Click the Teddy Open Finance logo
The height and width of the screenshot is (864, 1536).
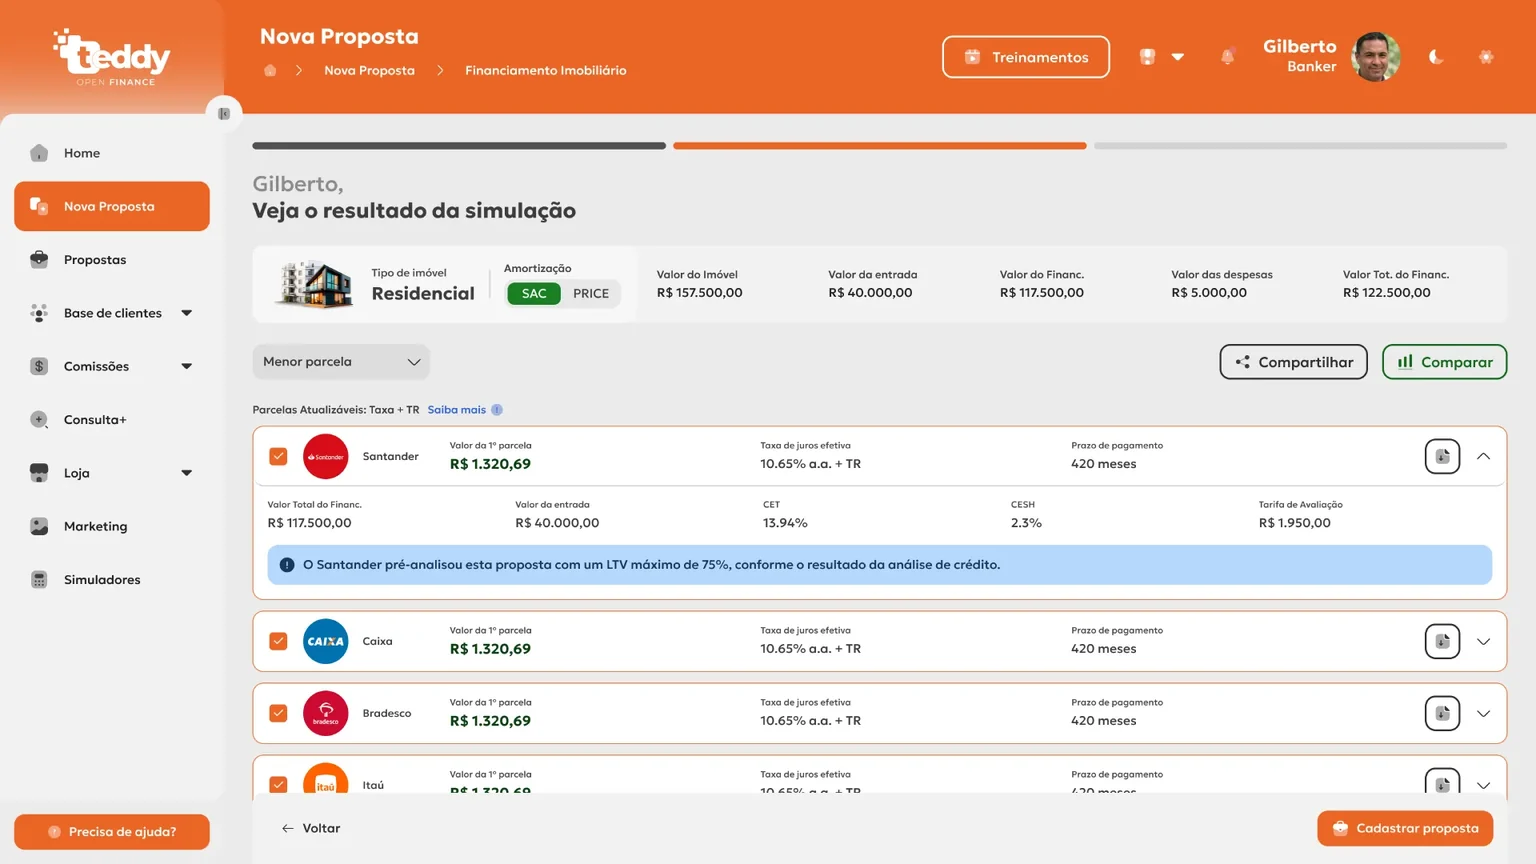tap(112, 57)
